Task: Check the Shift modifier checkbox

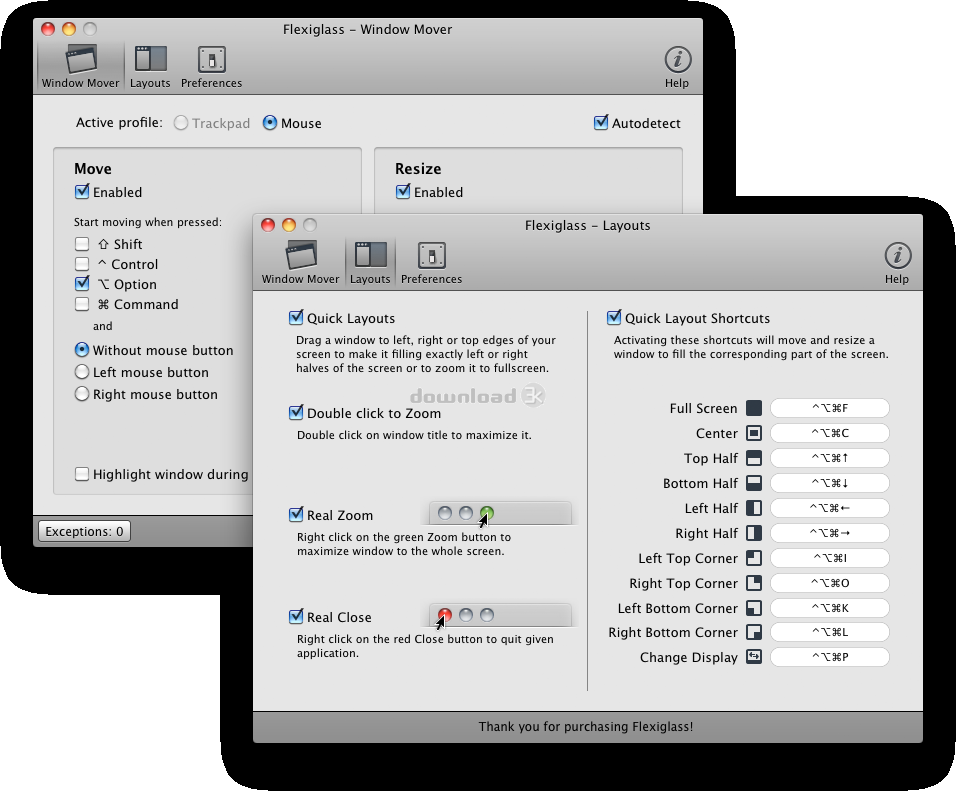Action: click(82, 244)
